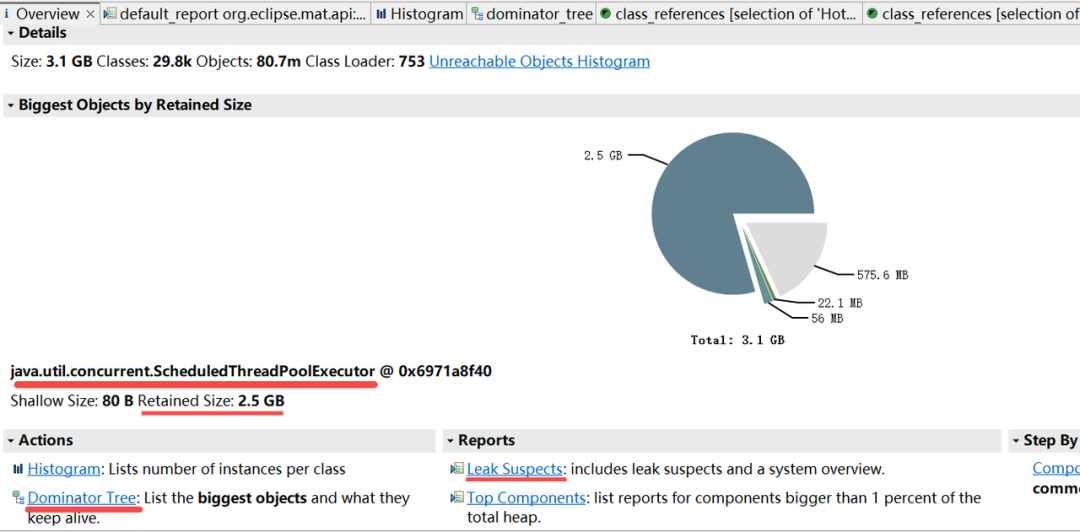Click the heap Size 3.1 GB value

(69, 61)
